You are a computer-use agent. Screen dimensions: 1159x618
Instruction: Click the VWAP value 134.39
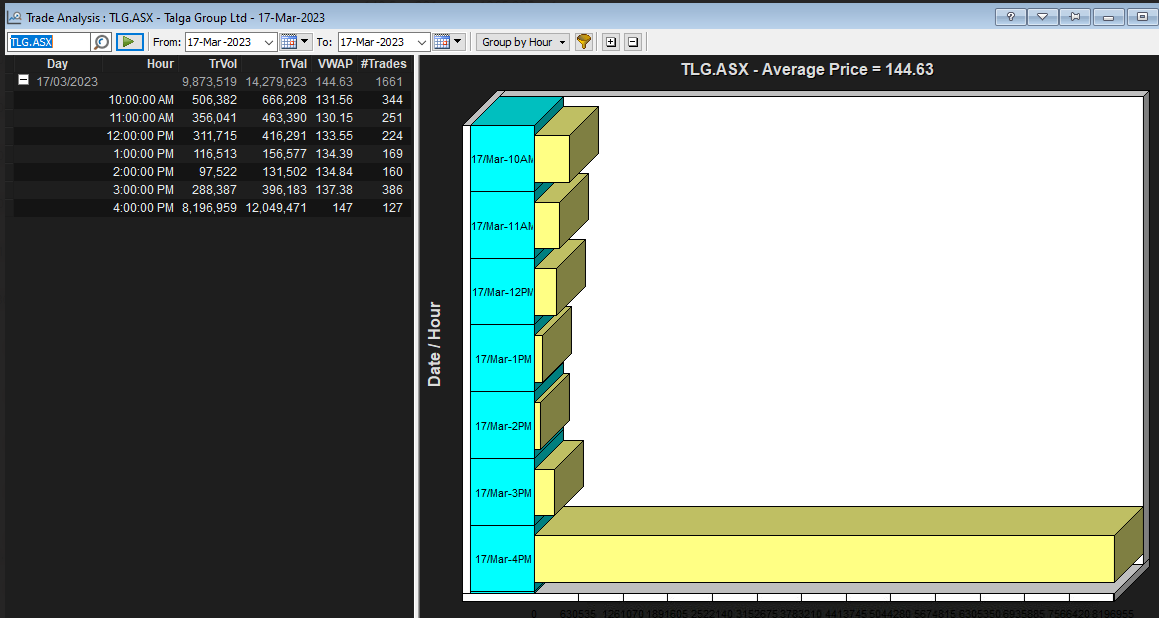335,154
